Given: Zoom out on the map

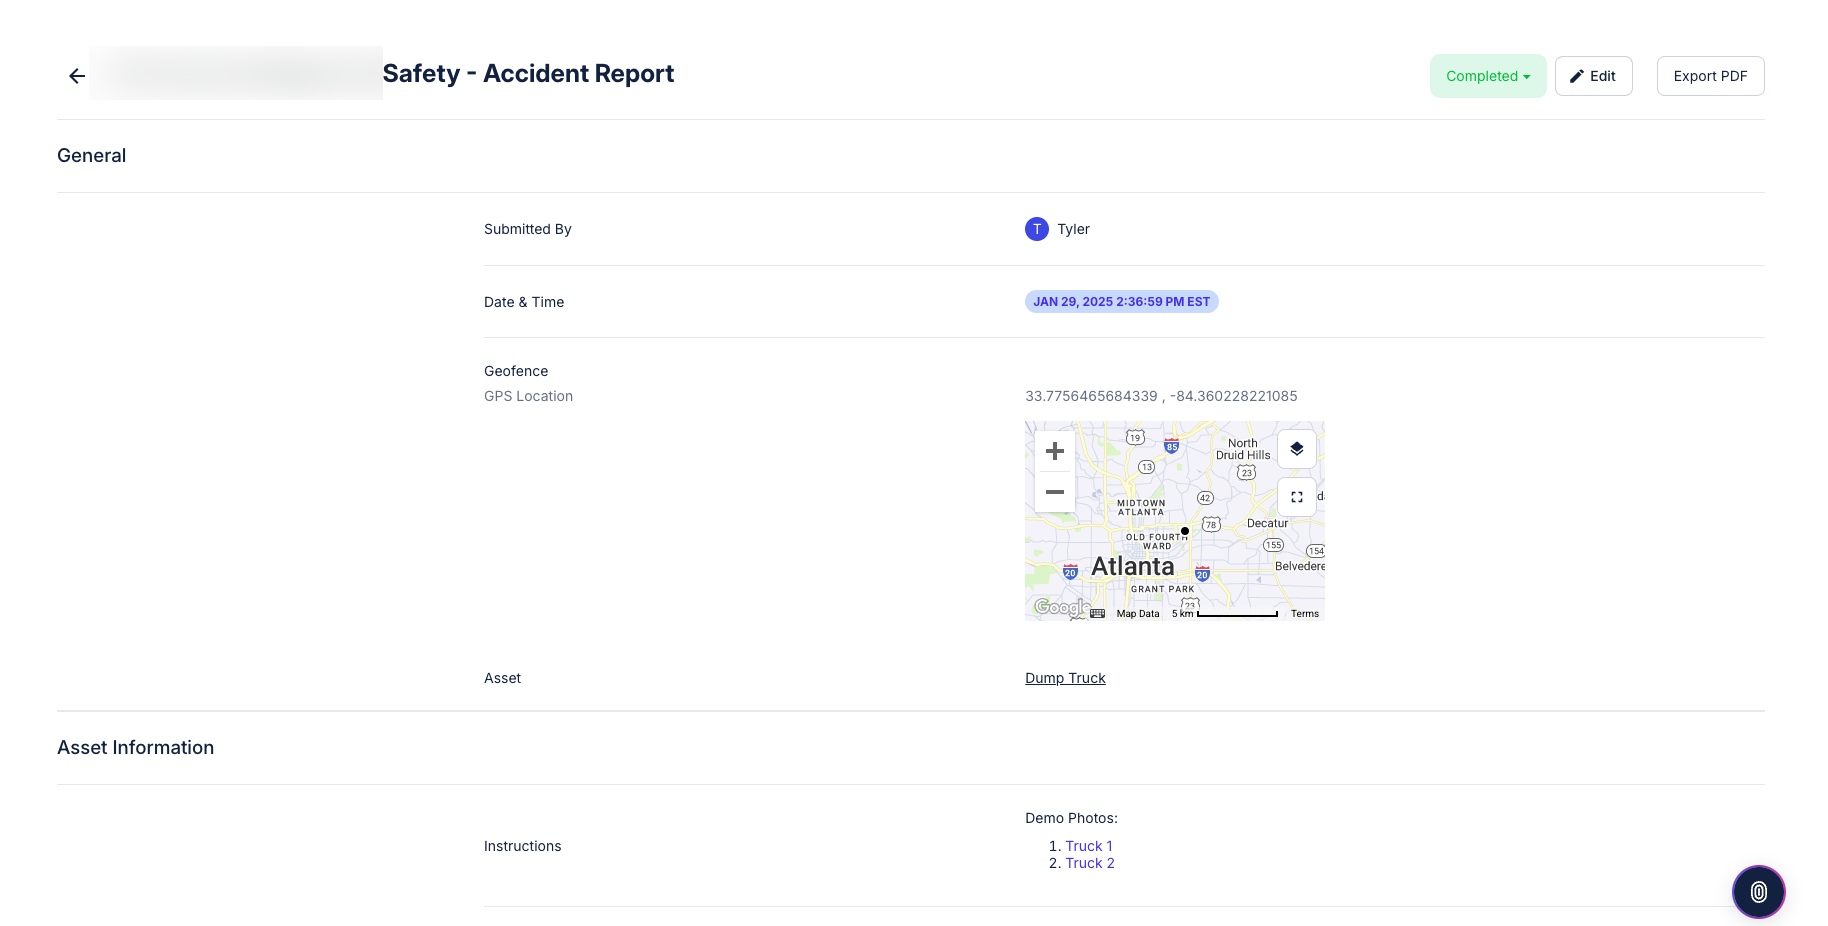Looking at the screenshot, I should [1054, 492].
